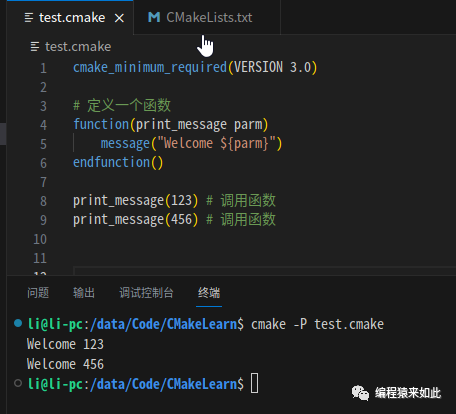Click print_message(456) on line 9
Image resolution: width=456 pixels, height=414 pixels.
coord(135,220)
